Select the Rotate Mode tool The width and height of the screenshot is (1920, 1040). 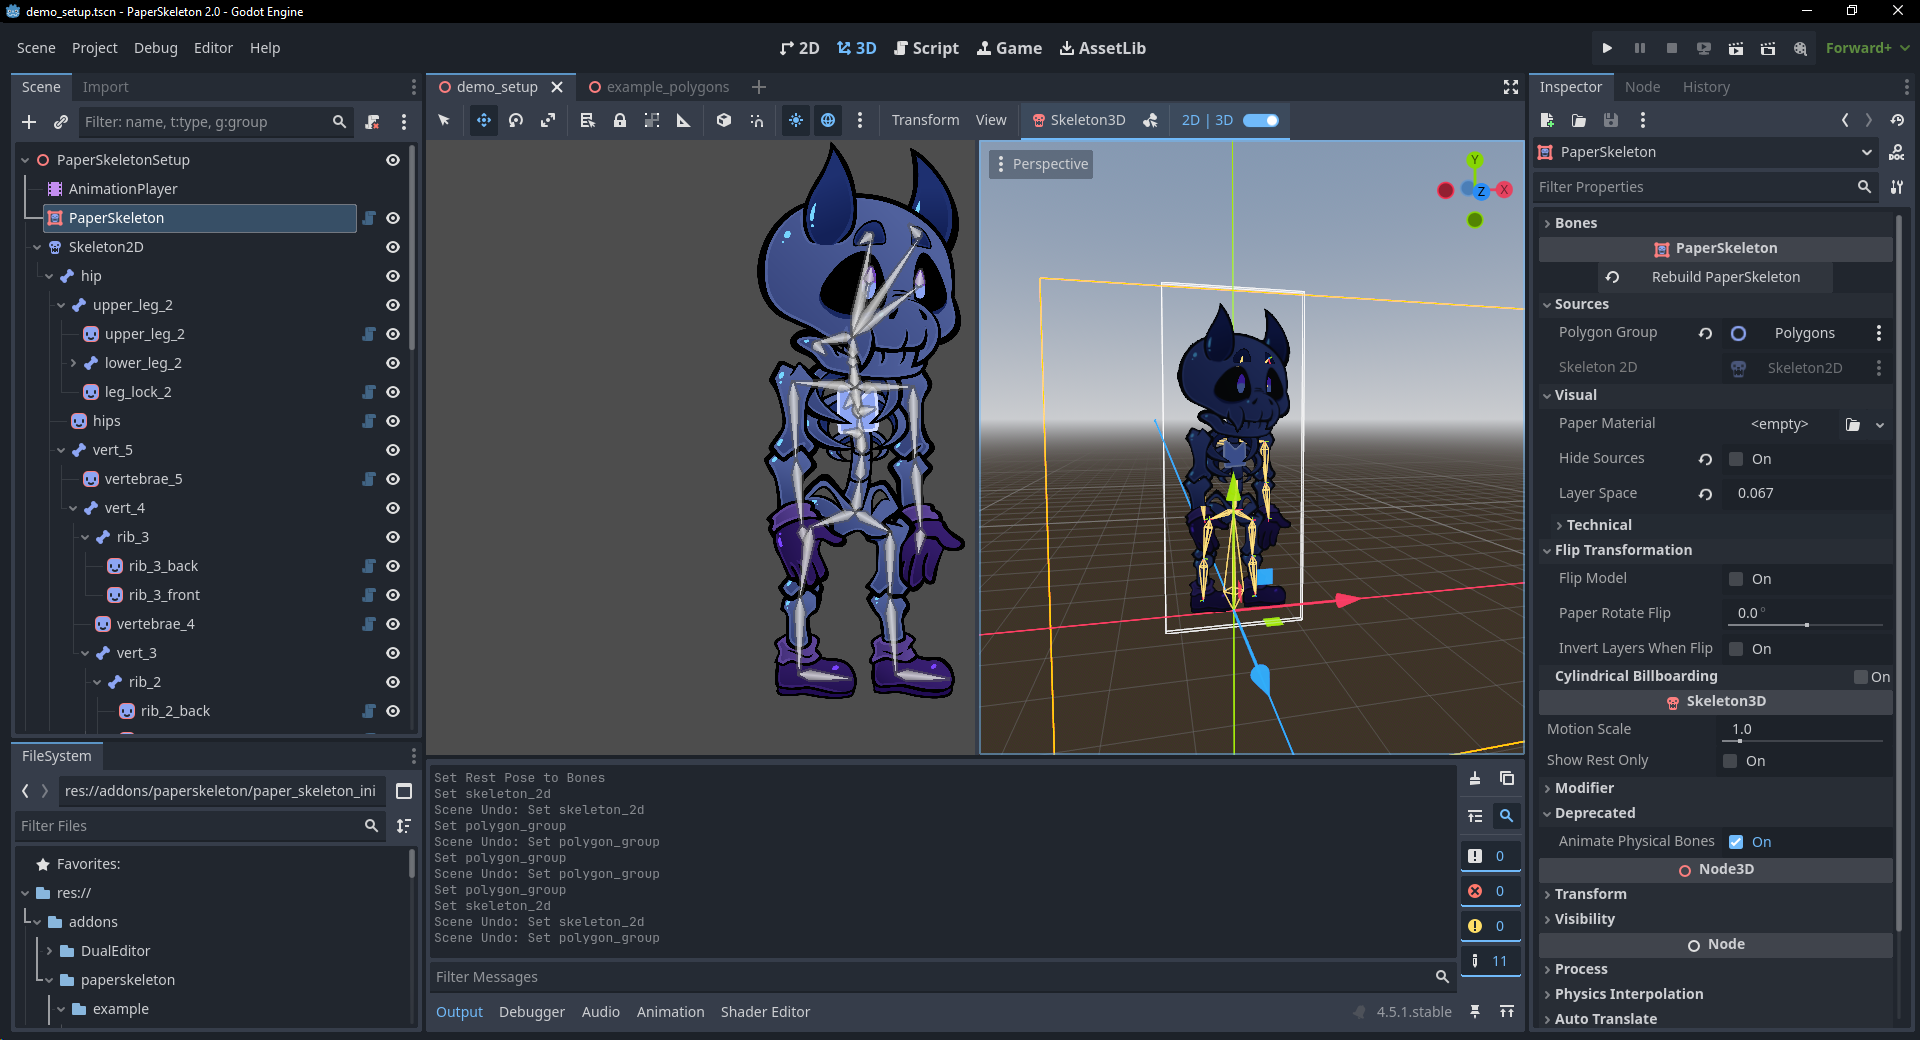(x=516, y=120)
